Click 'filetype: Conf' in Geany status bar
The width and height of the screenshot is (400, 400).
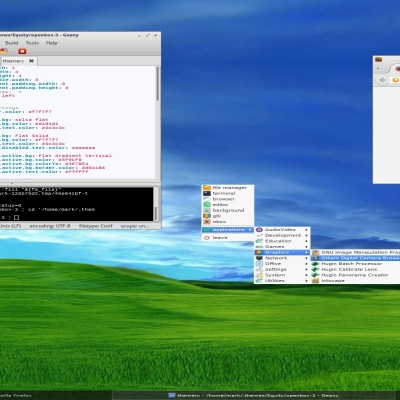[96, 226]
